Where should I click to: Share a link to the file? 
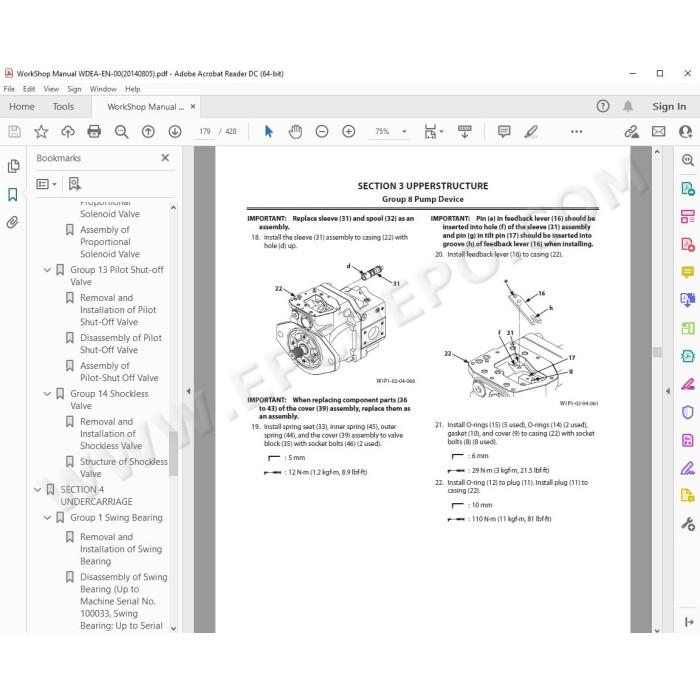tap(632, 131)
